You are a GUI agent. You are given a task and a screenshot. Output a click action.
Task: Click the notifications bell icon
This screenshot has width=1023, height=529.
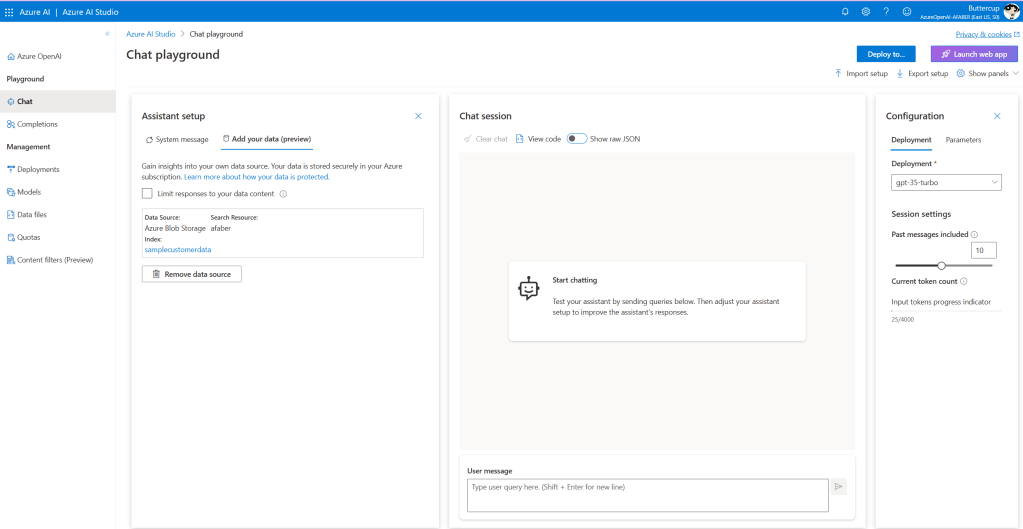click(845, 11)
